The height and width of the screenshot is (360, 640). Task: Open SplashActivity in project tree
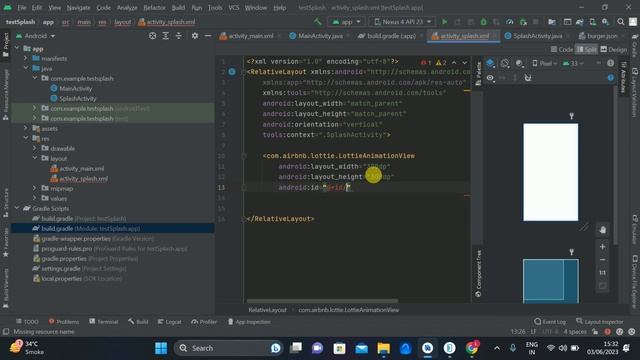[78, 98]
